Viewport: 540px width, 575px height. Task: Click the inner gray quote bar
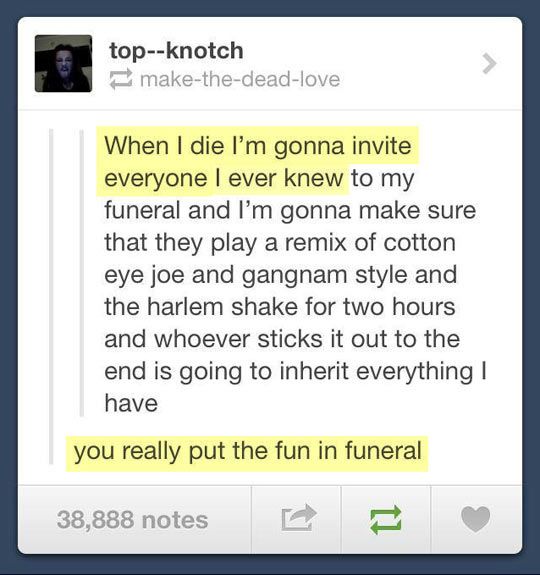coord(82,273)
